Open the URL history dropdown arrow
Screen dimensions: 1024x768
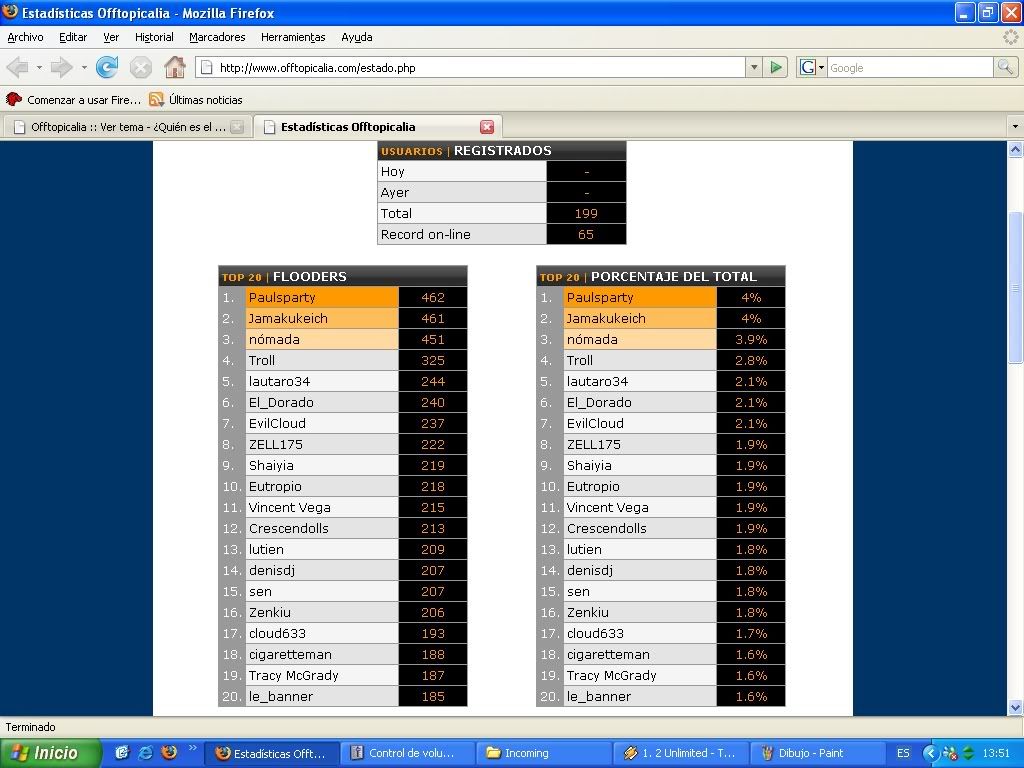(754, 68)
